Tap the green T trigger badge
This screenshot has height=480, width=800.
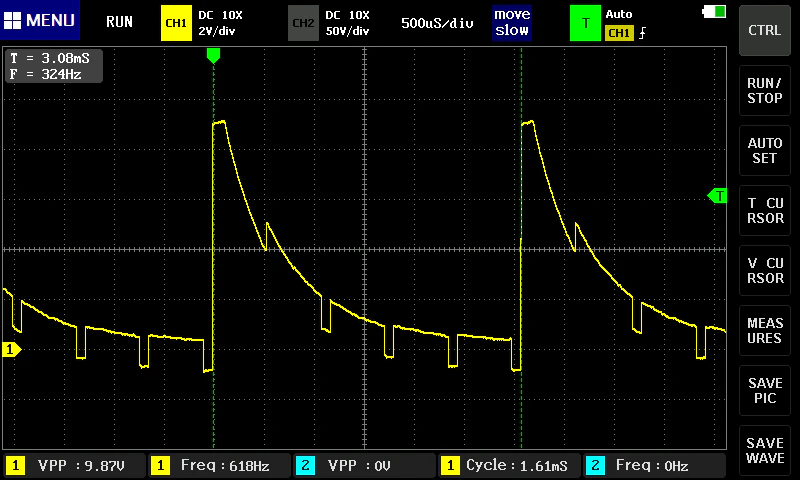(585, 23)
